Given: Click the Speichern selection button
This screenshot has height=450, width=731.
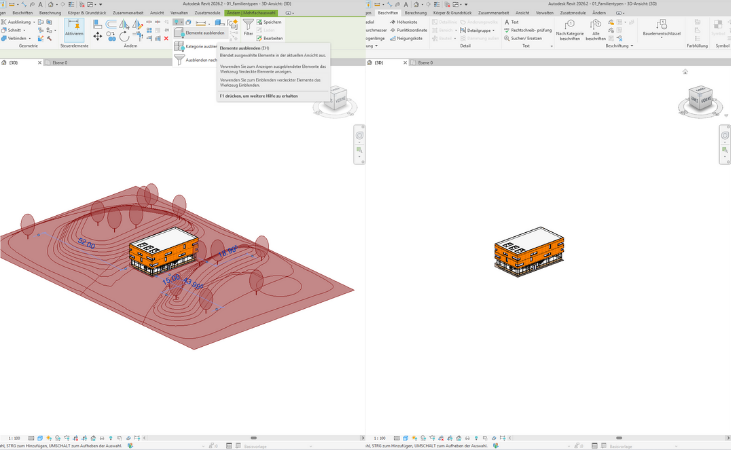Looking at the screenshot, I should point(270,21).
